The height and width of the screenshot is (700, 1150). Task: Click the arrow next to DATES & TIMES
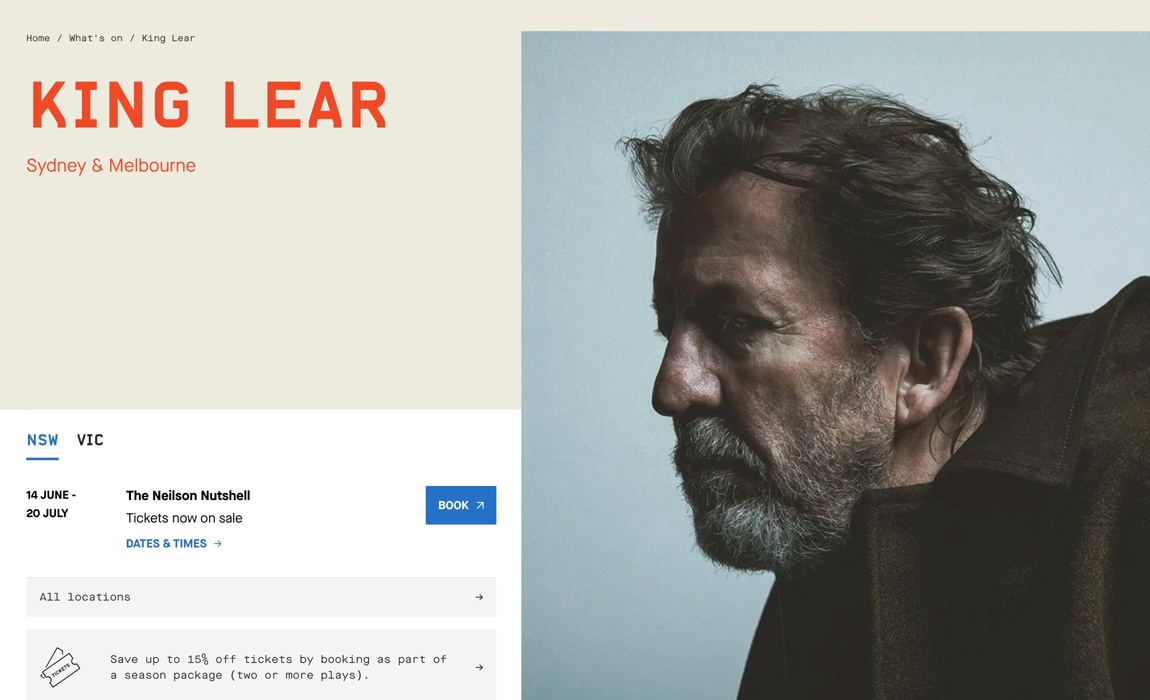click(217, 544)
